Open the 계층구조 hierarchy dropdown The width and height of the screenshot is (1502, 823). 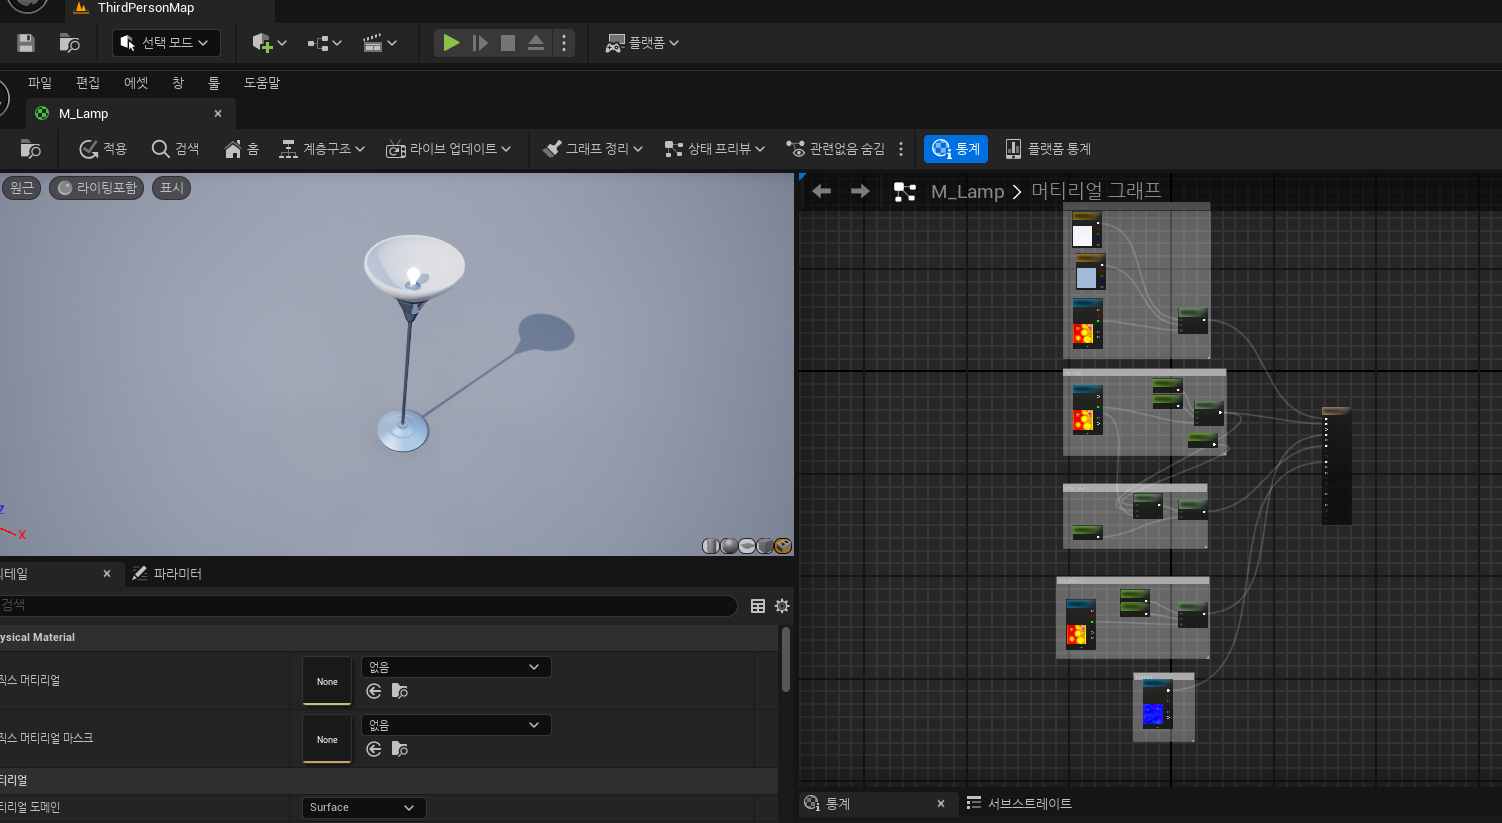[x=322, y=149]
